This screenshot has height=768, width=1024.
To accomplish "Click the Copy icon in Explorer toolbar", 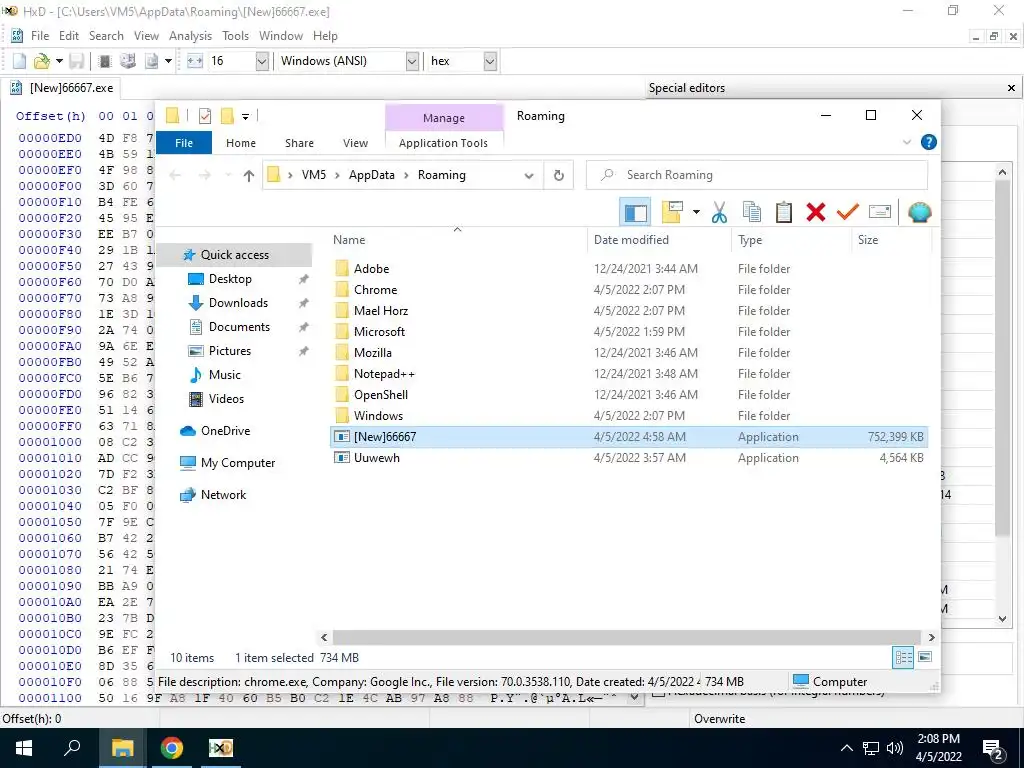I will tap(752, 212).
